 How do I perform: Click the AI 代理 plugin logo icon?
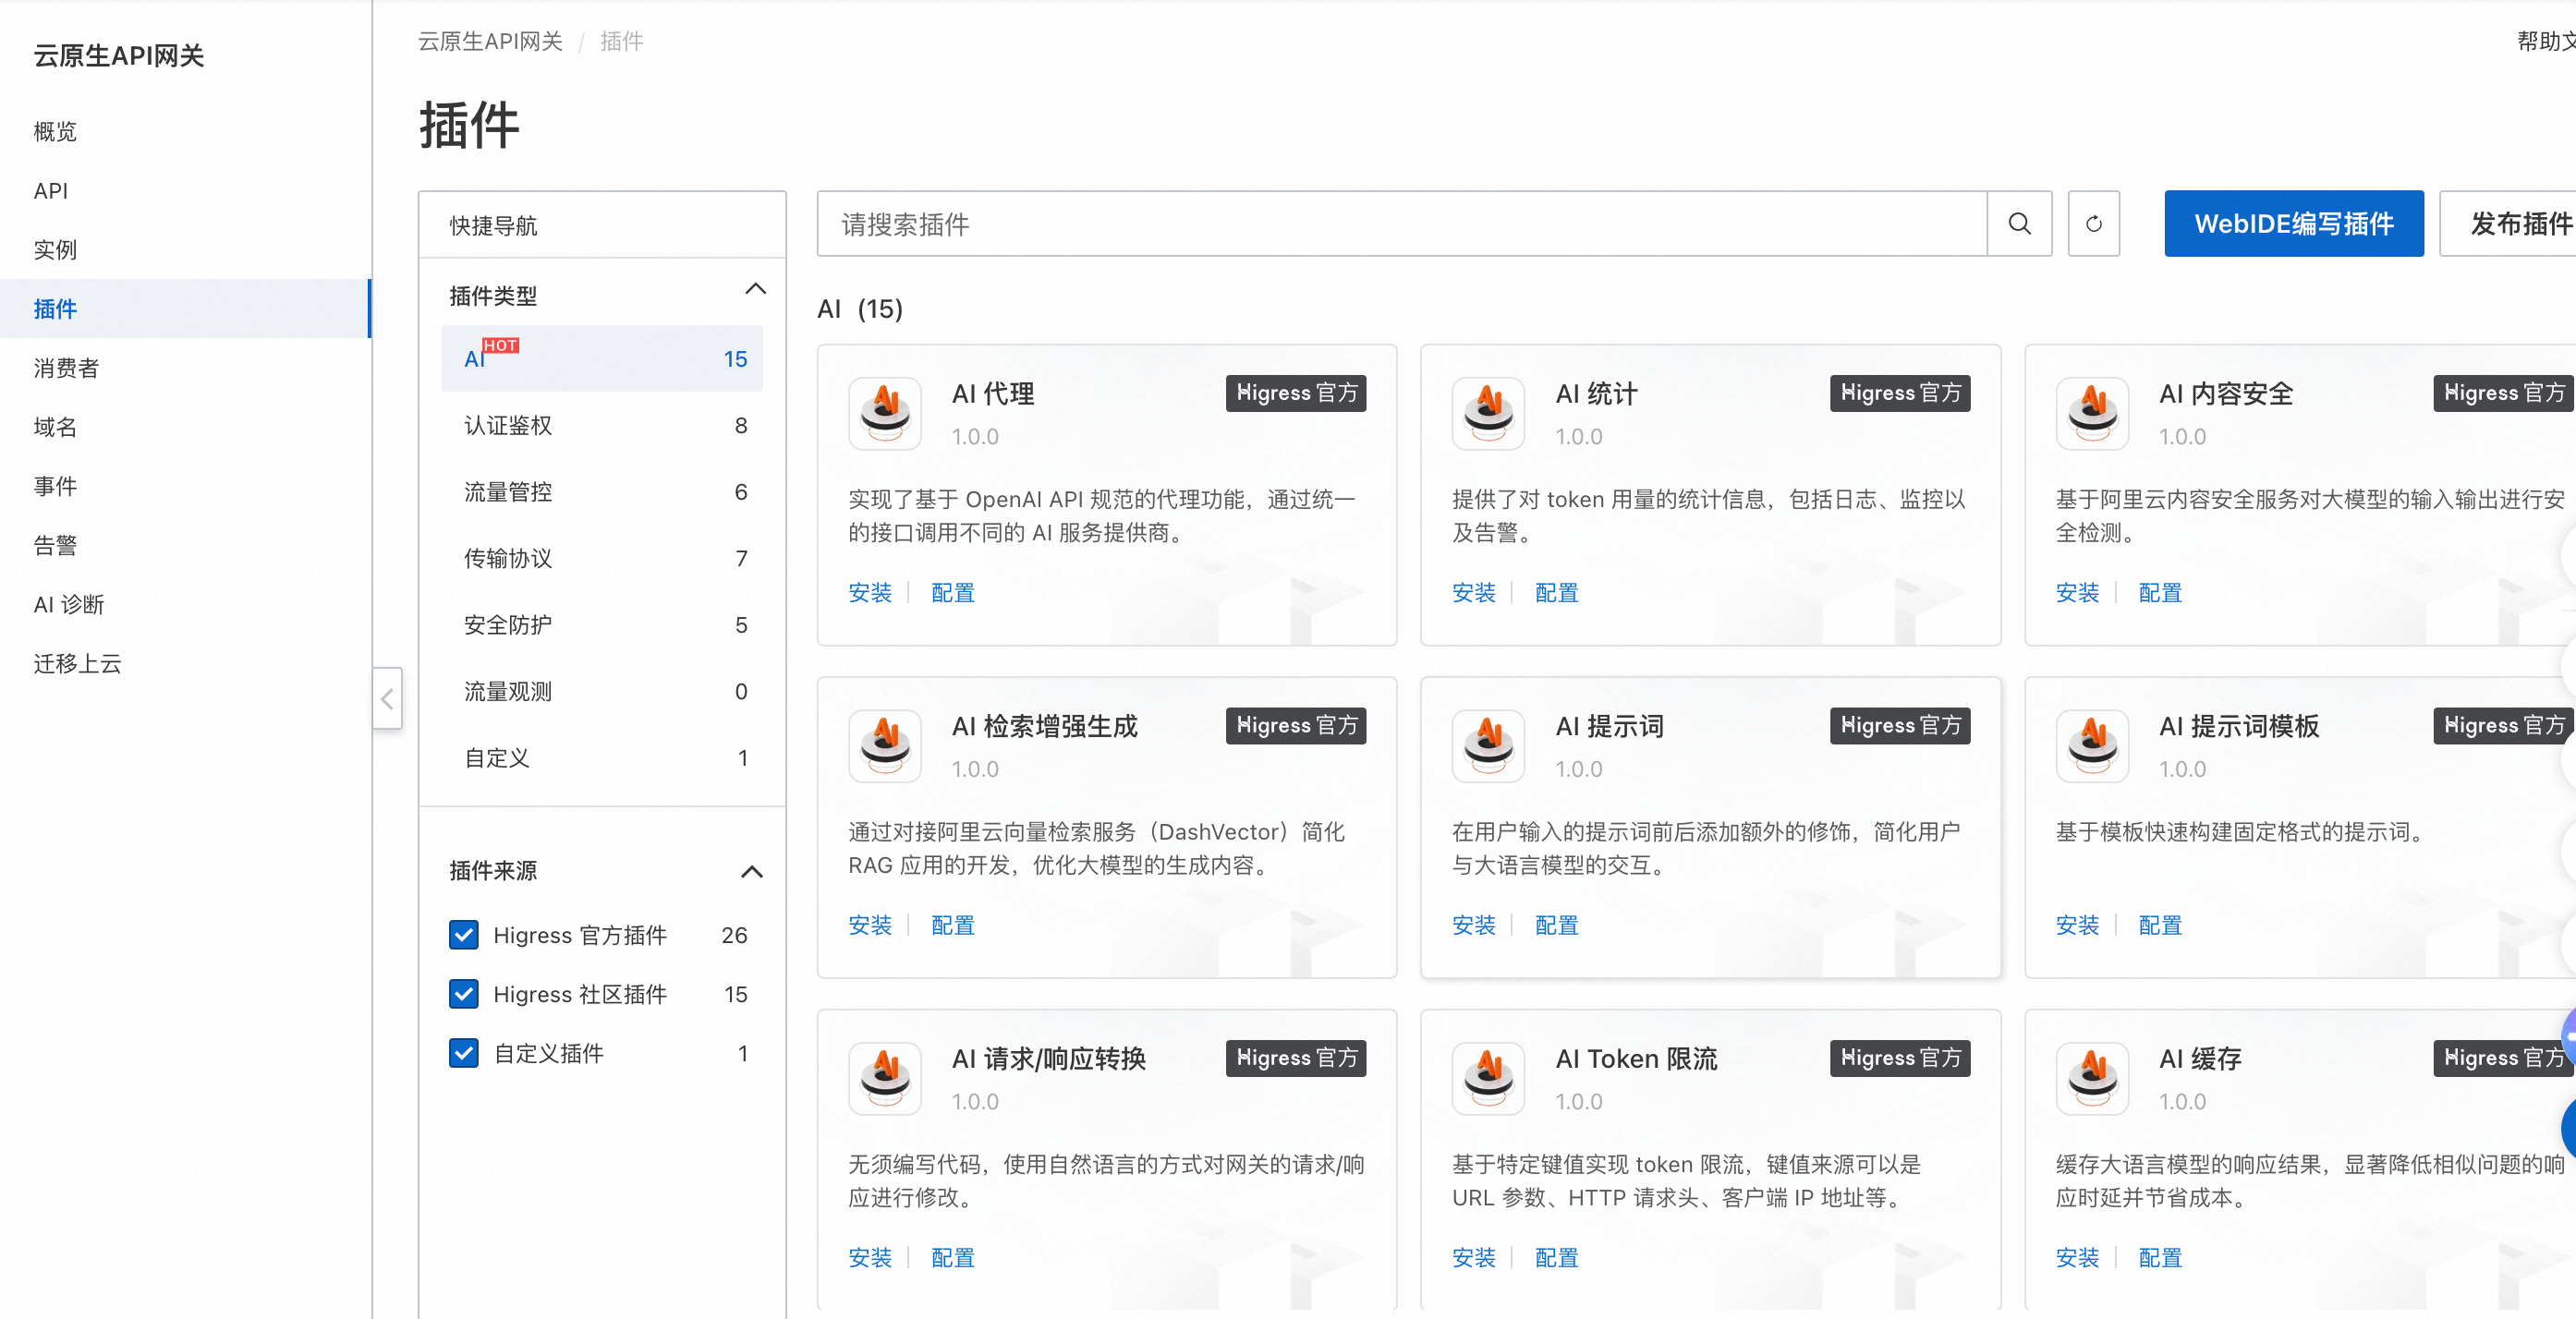coord(884,413)
